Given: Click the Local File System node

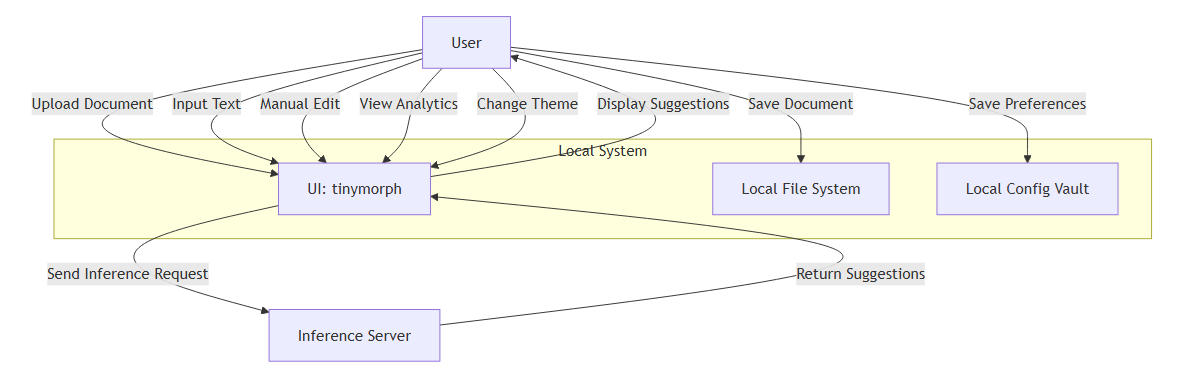Looking at the screenshot, I should [x=800, y=189].
